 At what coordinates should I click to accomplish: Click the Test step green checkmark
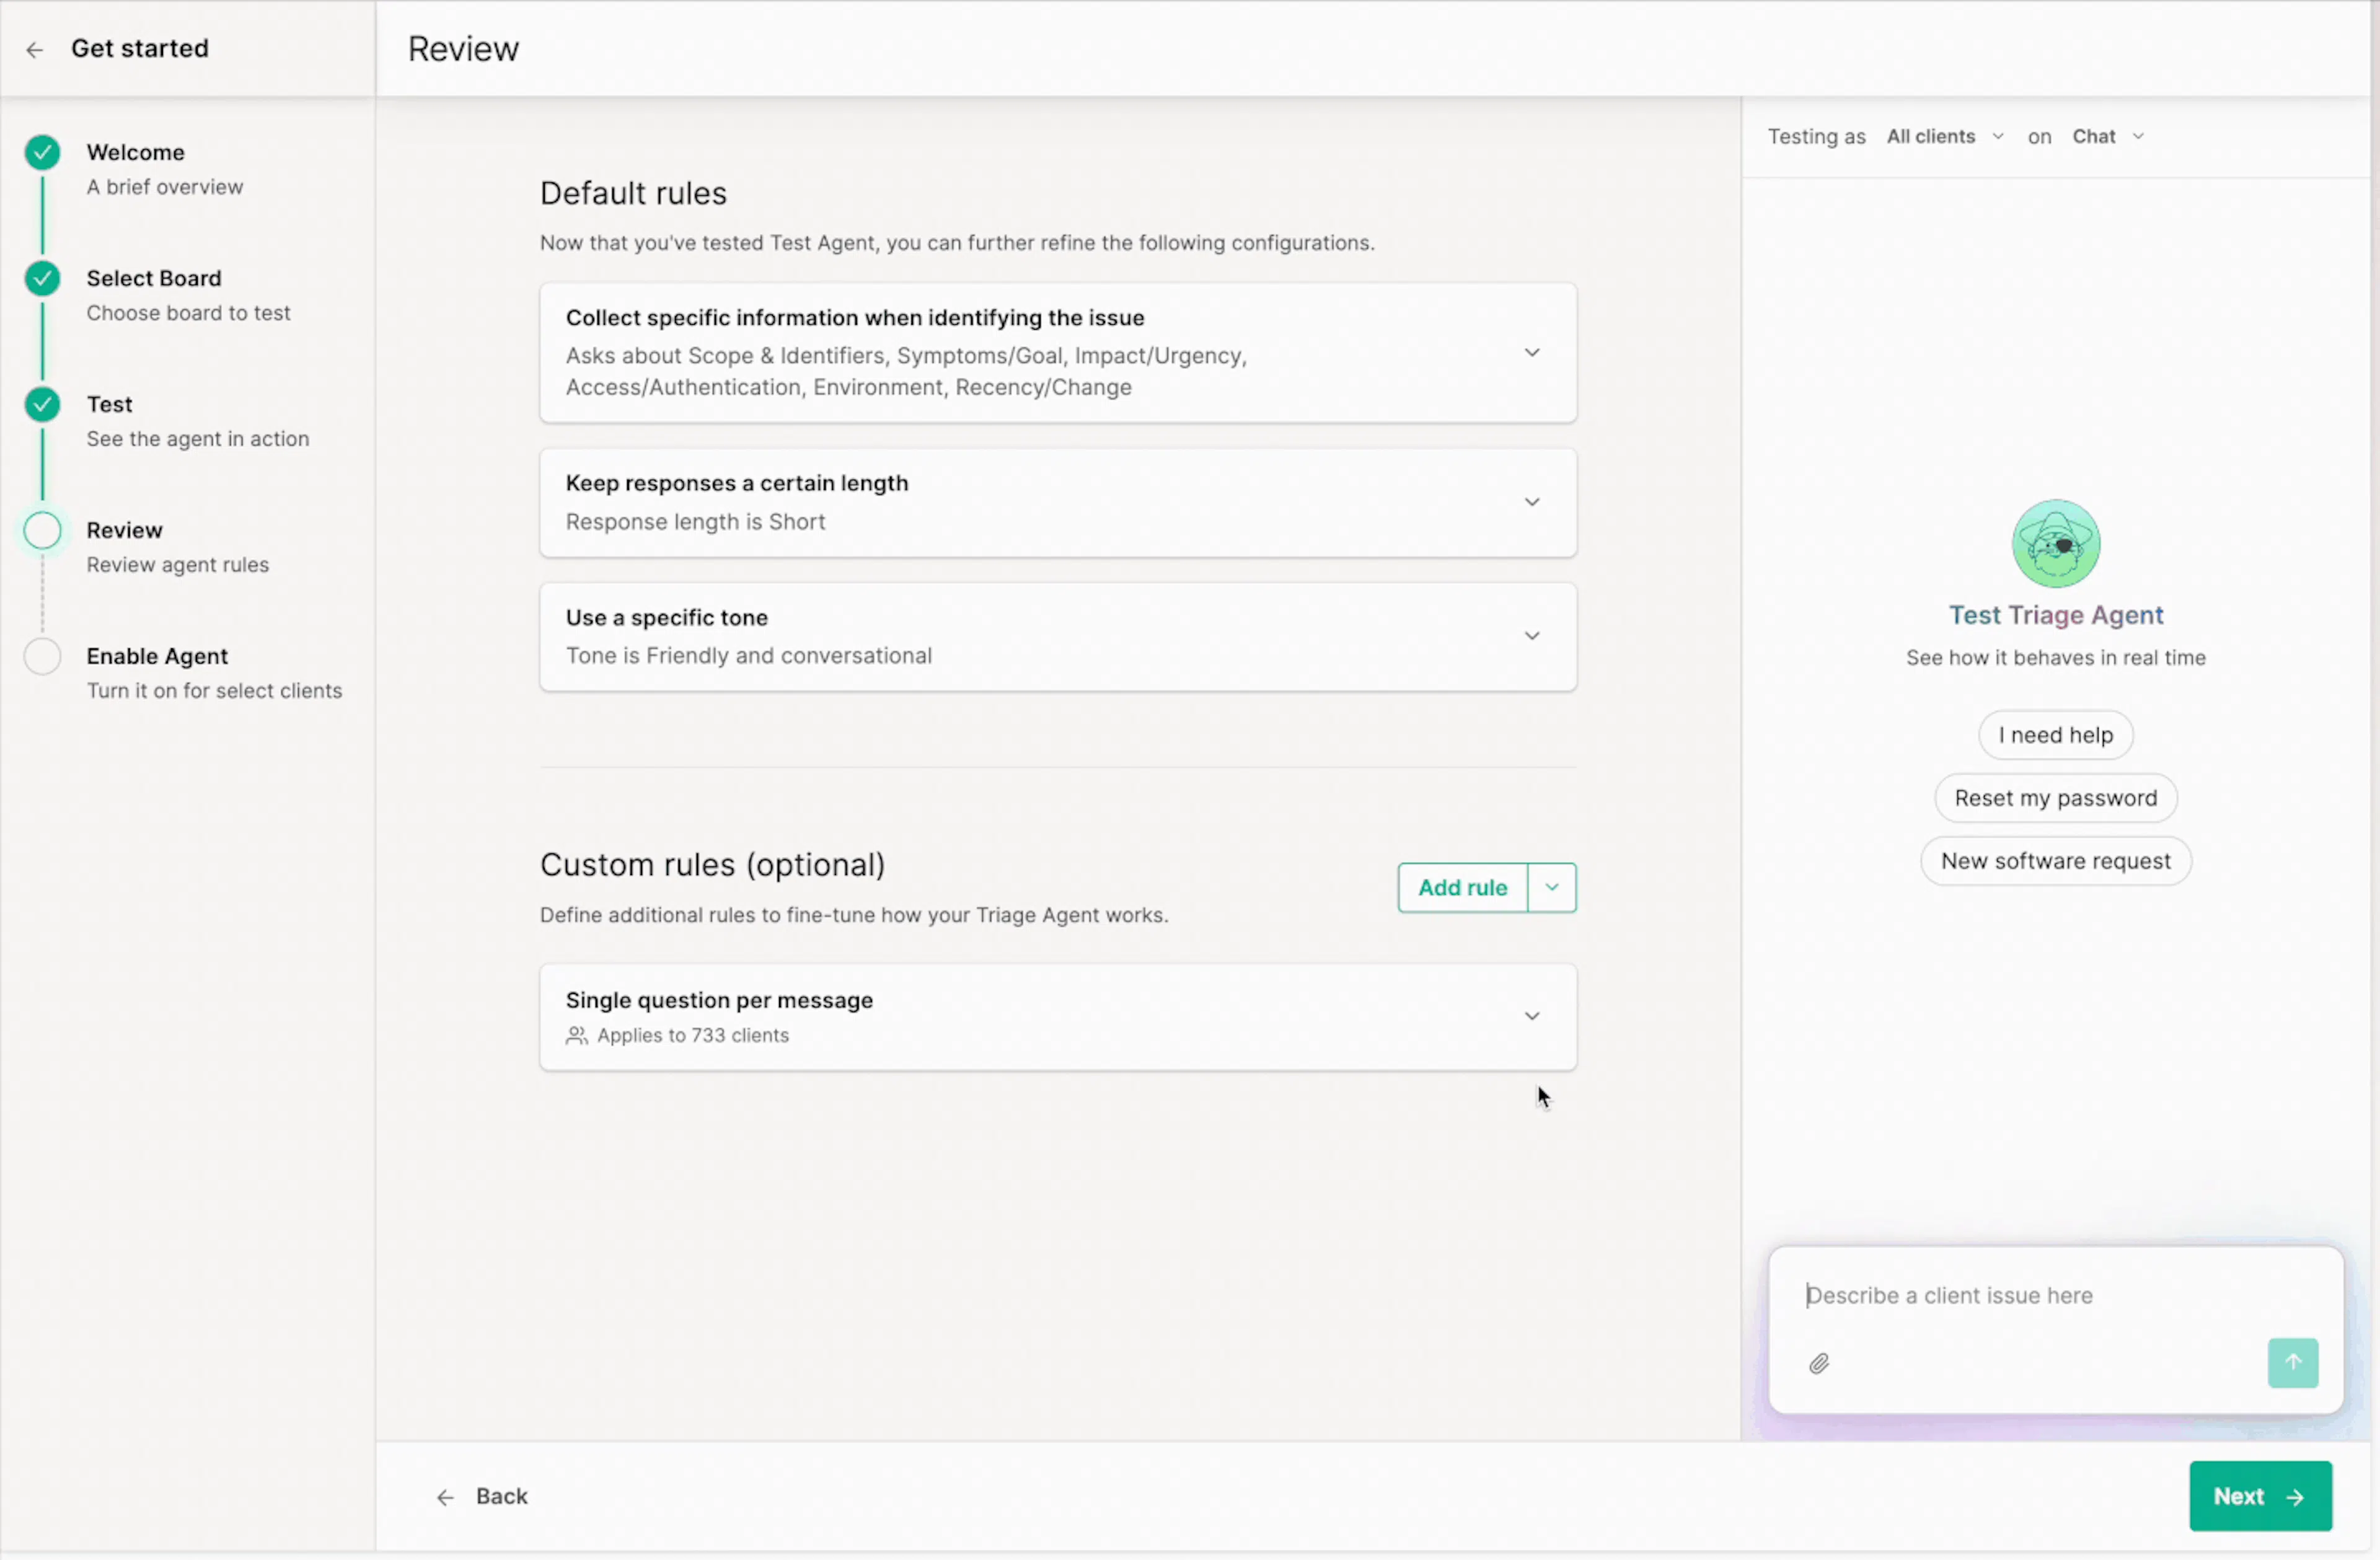tap(42, 404)
